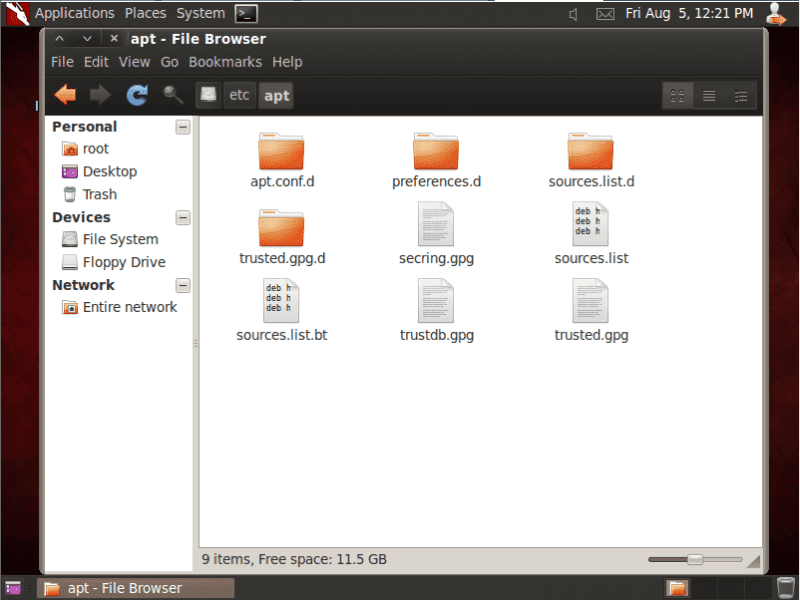Screen dimensions: 800x600
Task: Open Floppy Drive in sidebar
Action: [114, 262]
